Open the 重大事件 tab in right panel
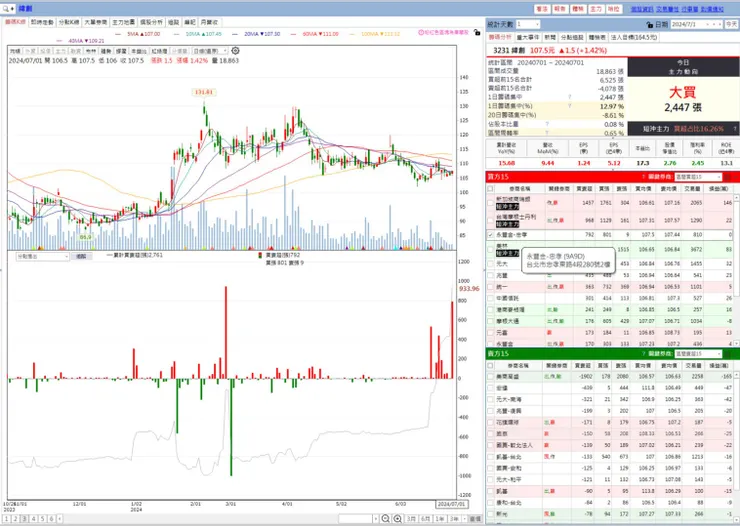Image resolution: width=740 pixels, height=526 pixels. (x=528, y=37)
